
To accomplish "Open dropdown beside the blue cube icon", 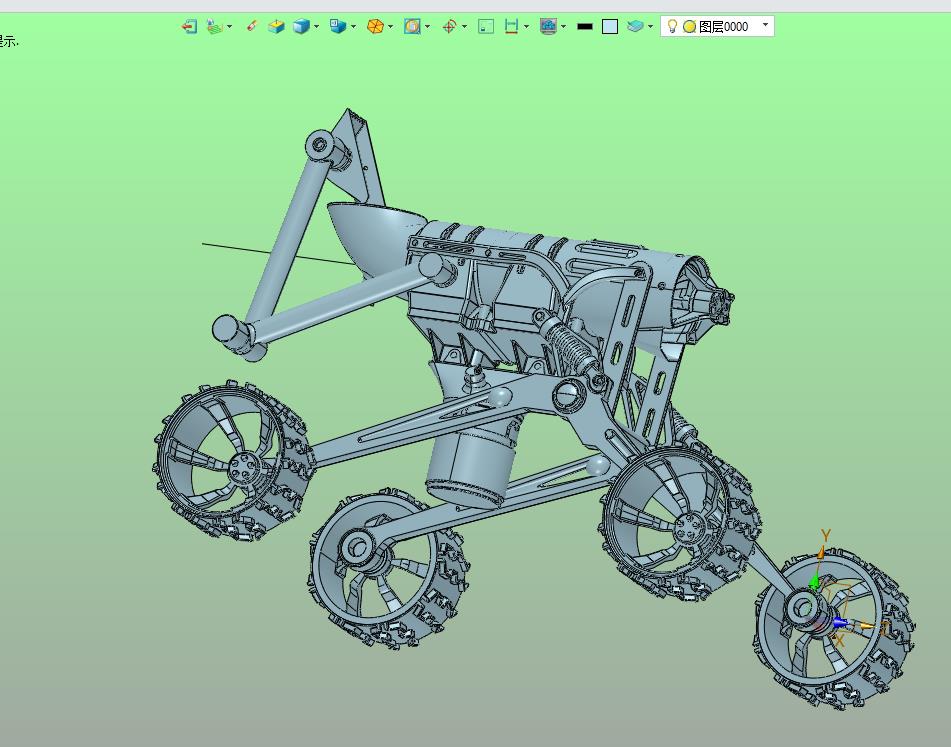I will (x=317, y=27).
